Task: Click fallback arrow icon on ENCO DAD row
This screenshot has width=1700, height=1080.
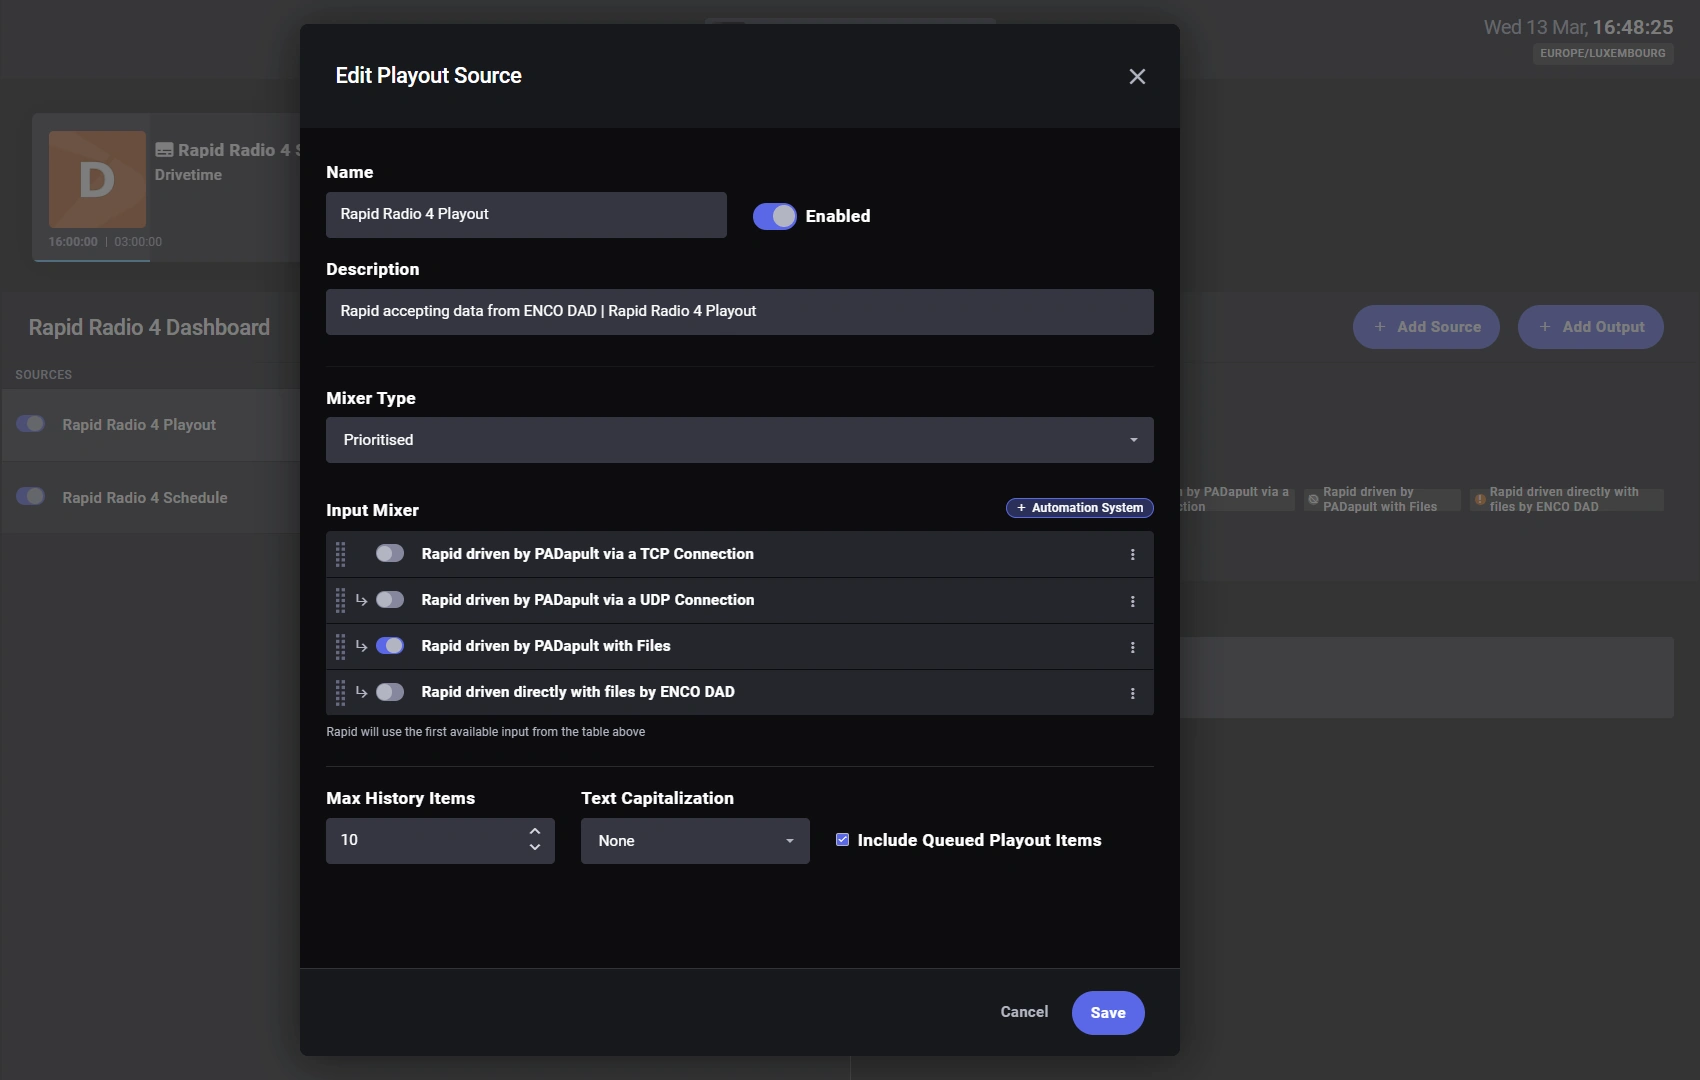Action: [361, 692]
